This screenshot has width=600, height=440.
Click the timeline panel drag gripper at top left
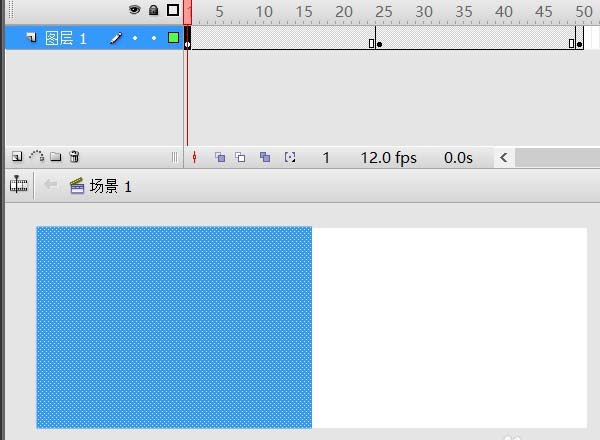pyautogui.click(x=11, y=10)
